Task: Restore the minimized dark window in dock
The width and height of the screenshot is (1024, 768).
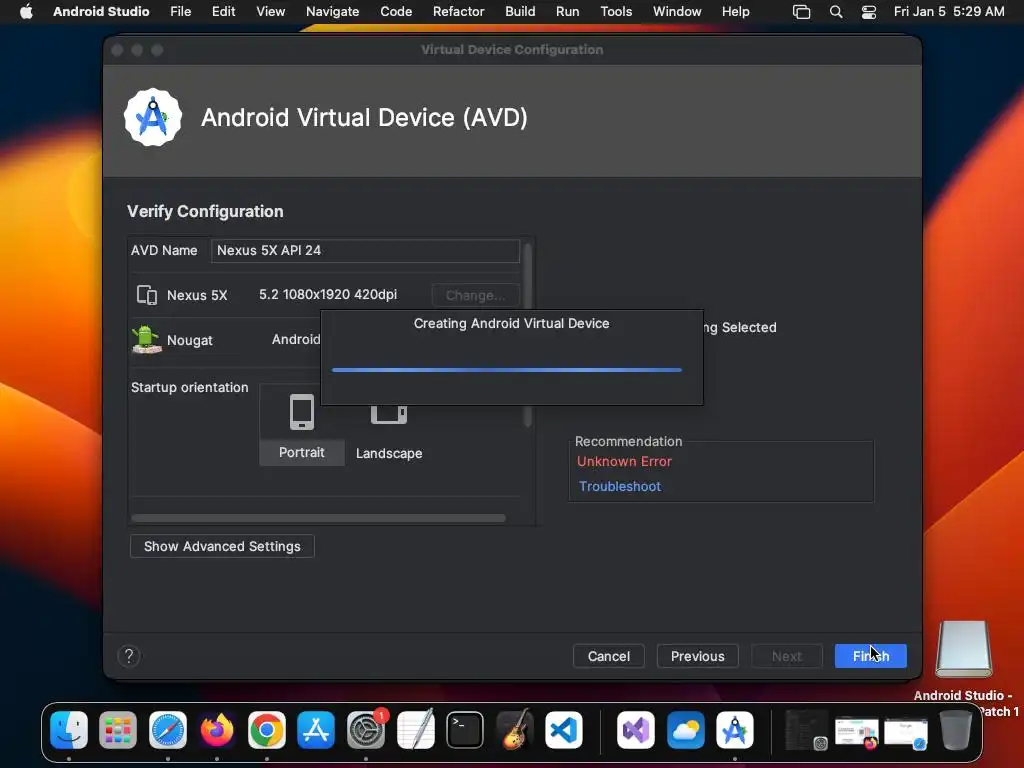Action: 807,729
